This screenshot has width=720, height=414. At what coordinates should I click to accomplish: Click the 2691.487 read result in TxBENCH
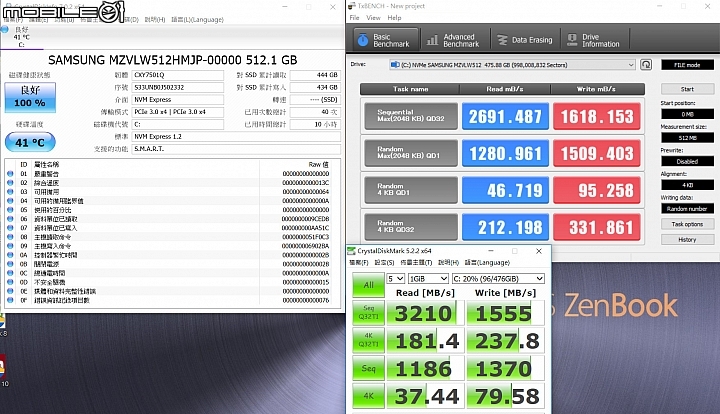coord(505,116)
